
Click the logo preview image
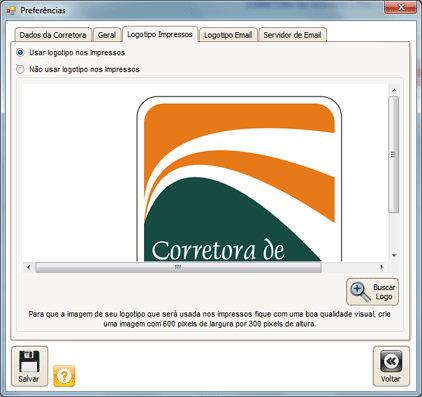pos(239,179)
